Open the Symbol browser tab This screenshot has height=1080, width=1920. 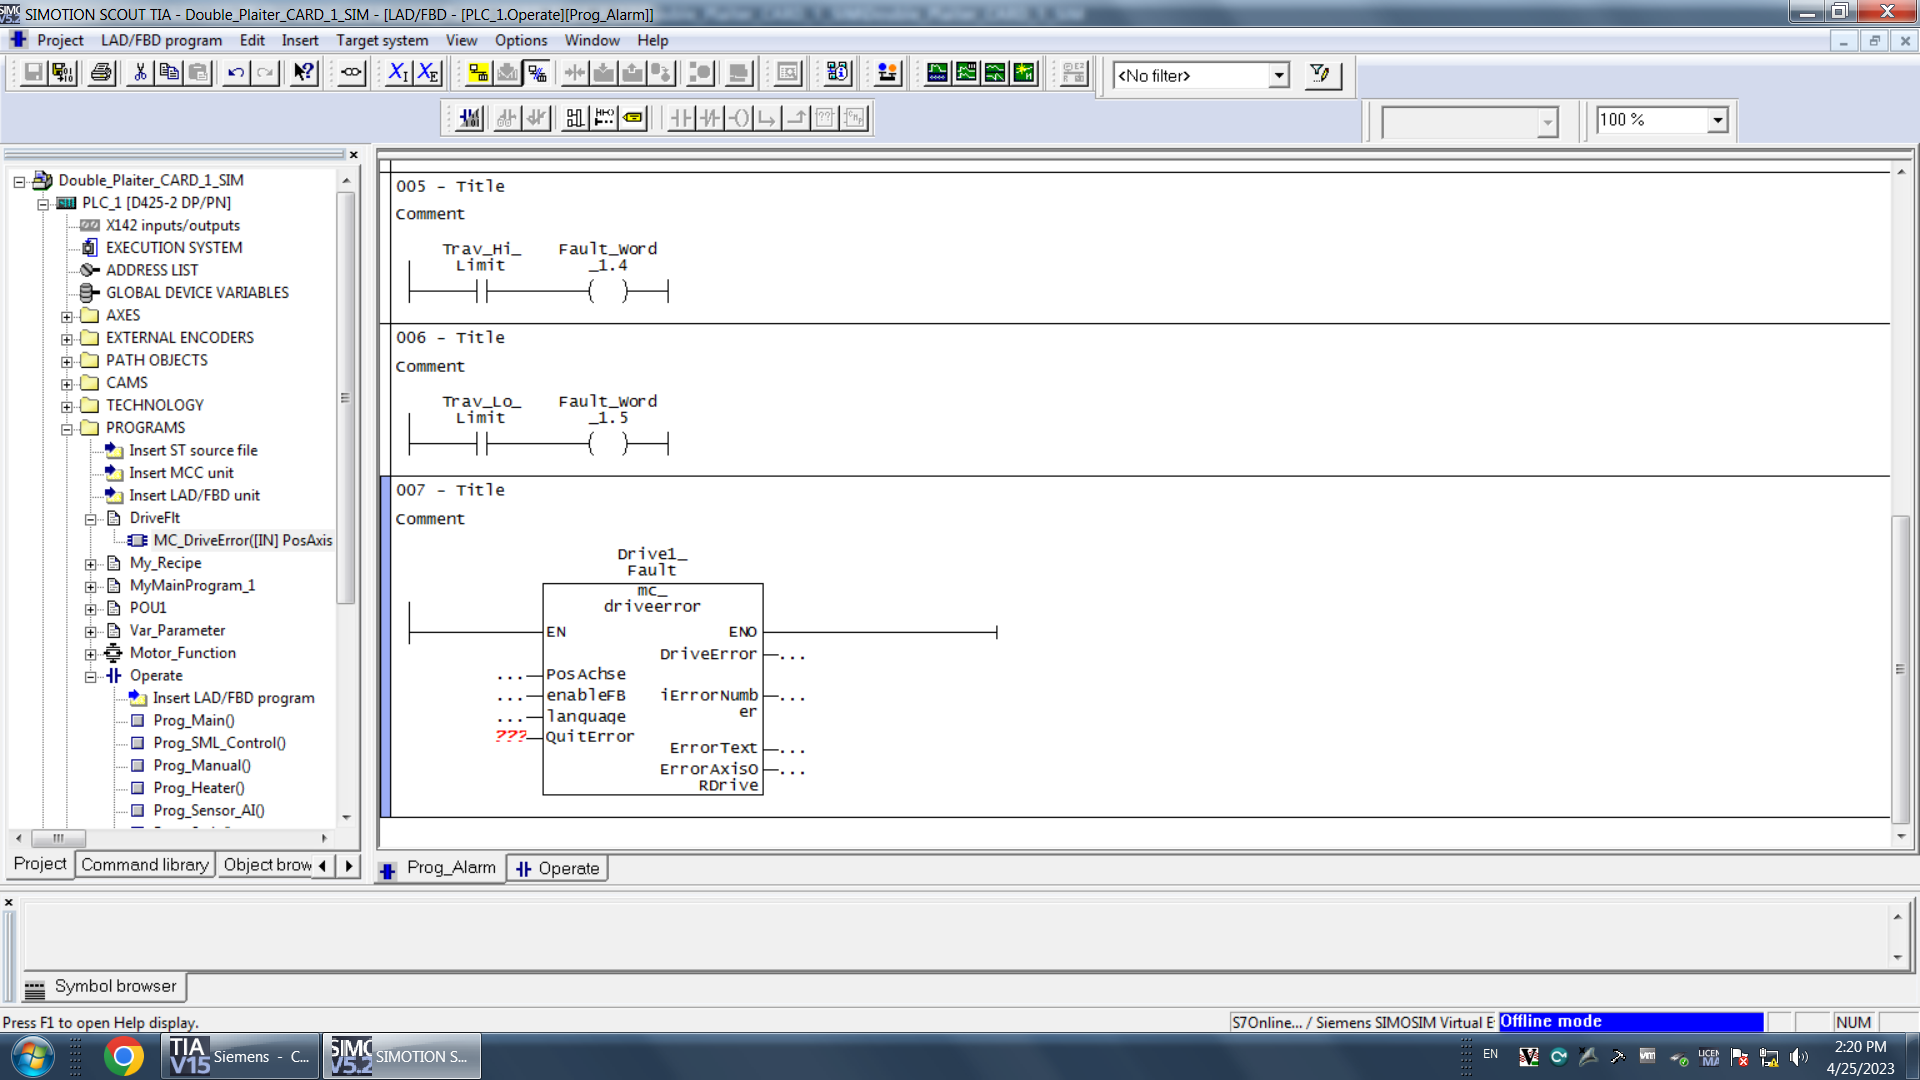[104, 987]
